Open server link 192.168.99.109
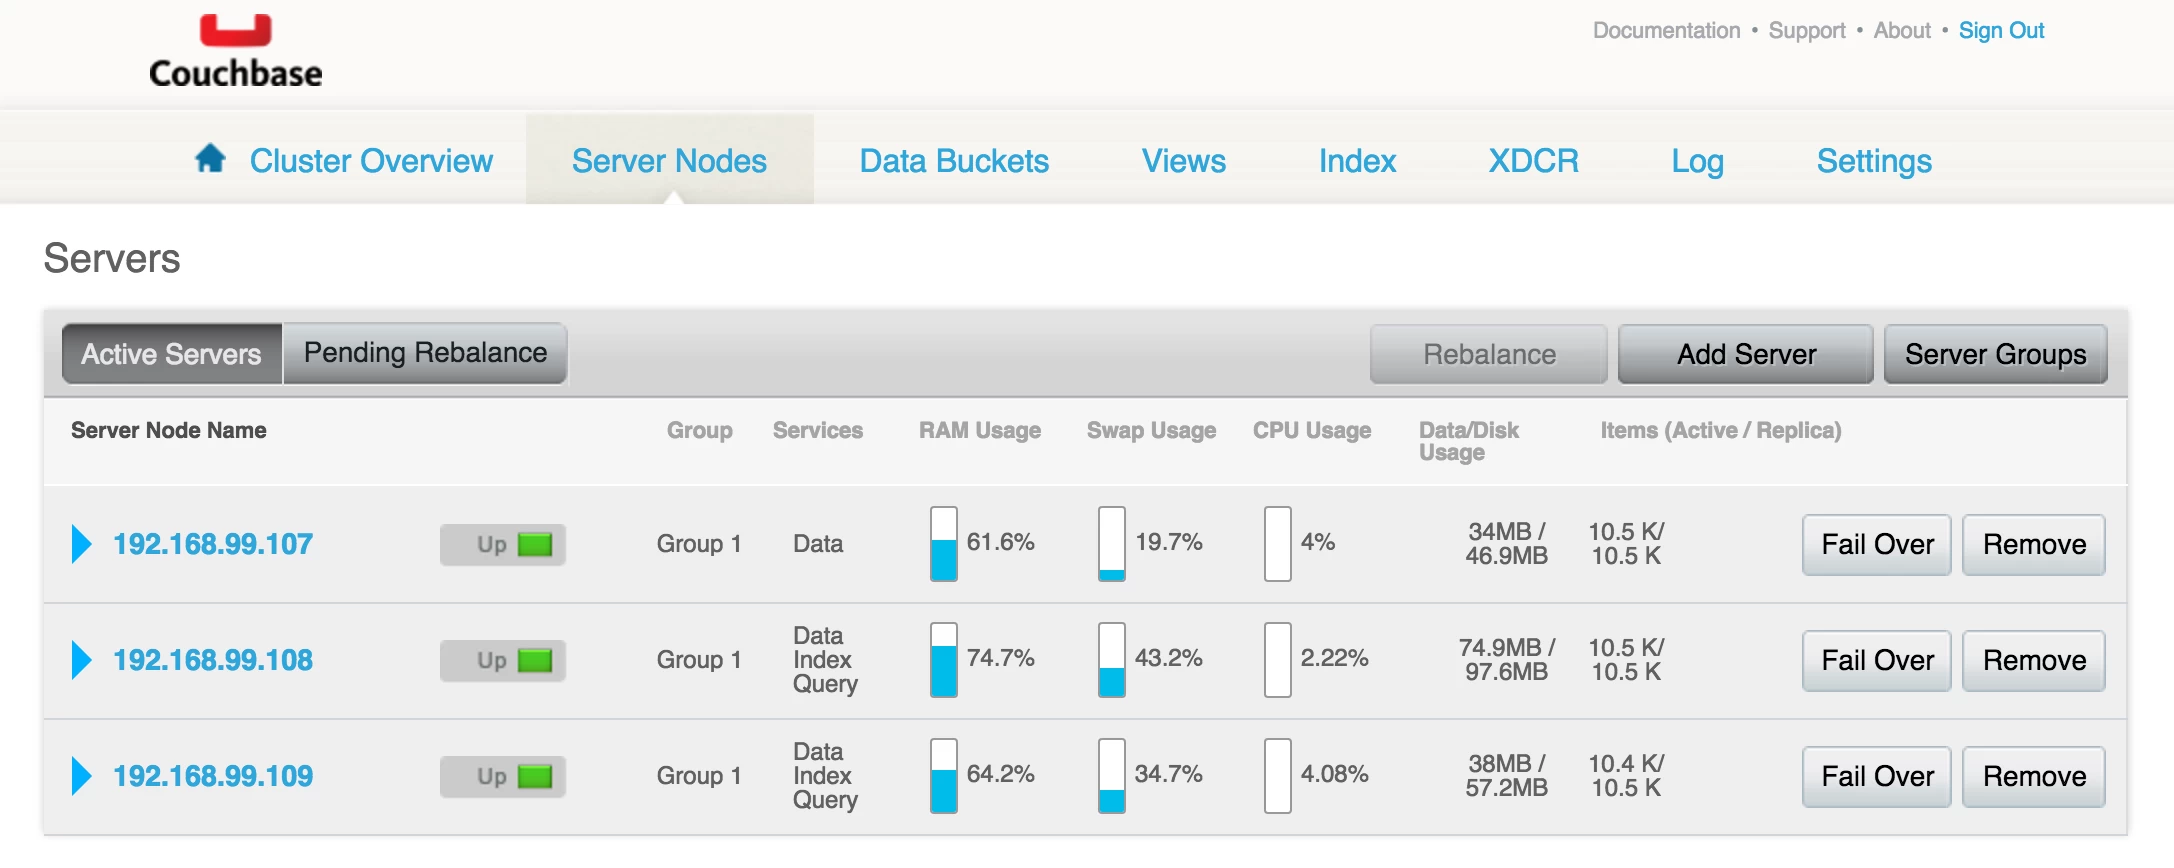 tap(213, 776)
